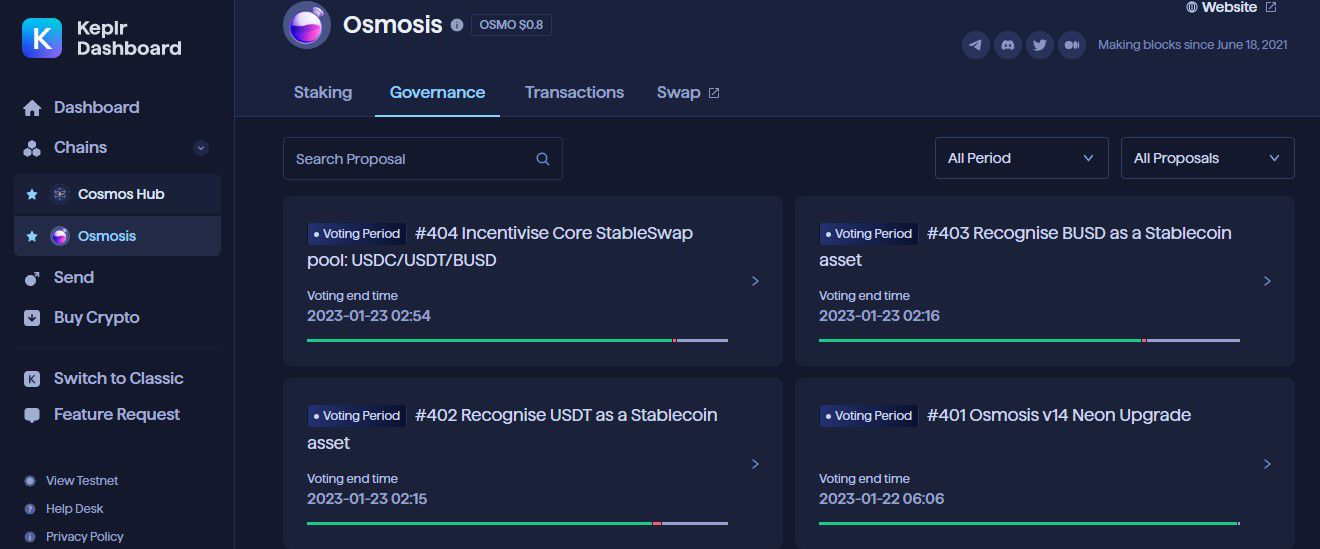This screenshot has height=549, width=1320.
Task: Click voting end time 2023-01-22 06:06
Action: 881,498
